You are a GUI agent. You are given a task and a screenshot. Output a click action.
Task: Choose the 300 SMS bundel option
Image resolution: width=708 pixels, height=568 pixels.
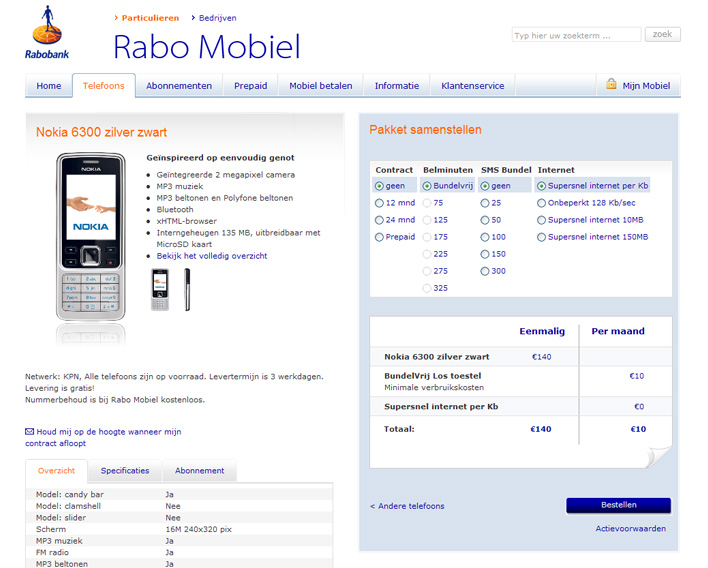485,271
